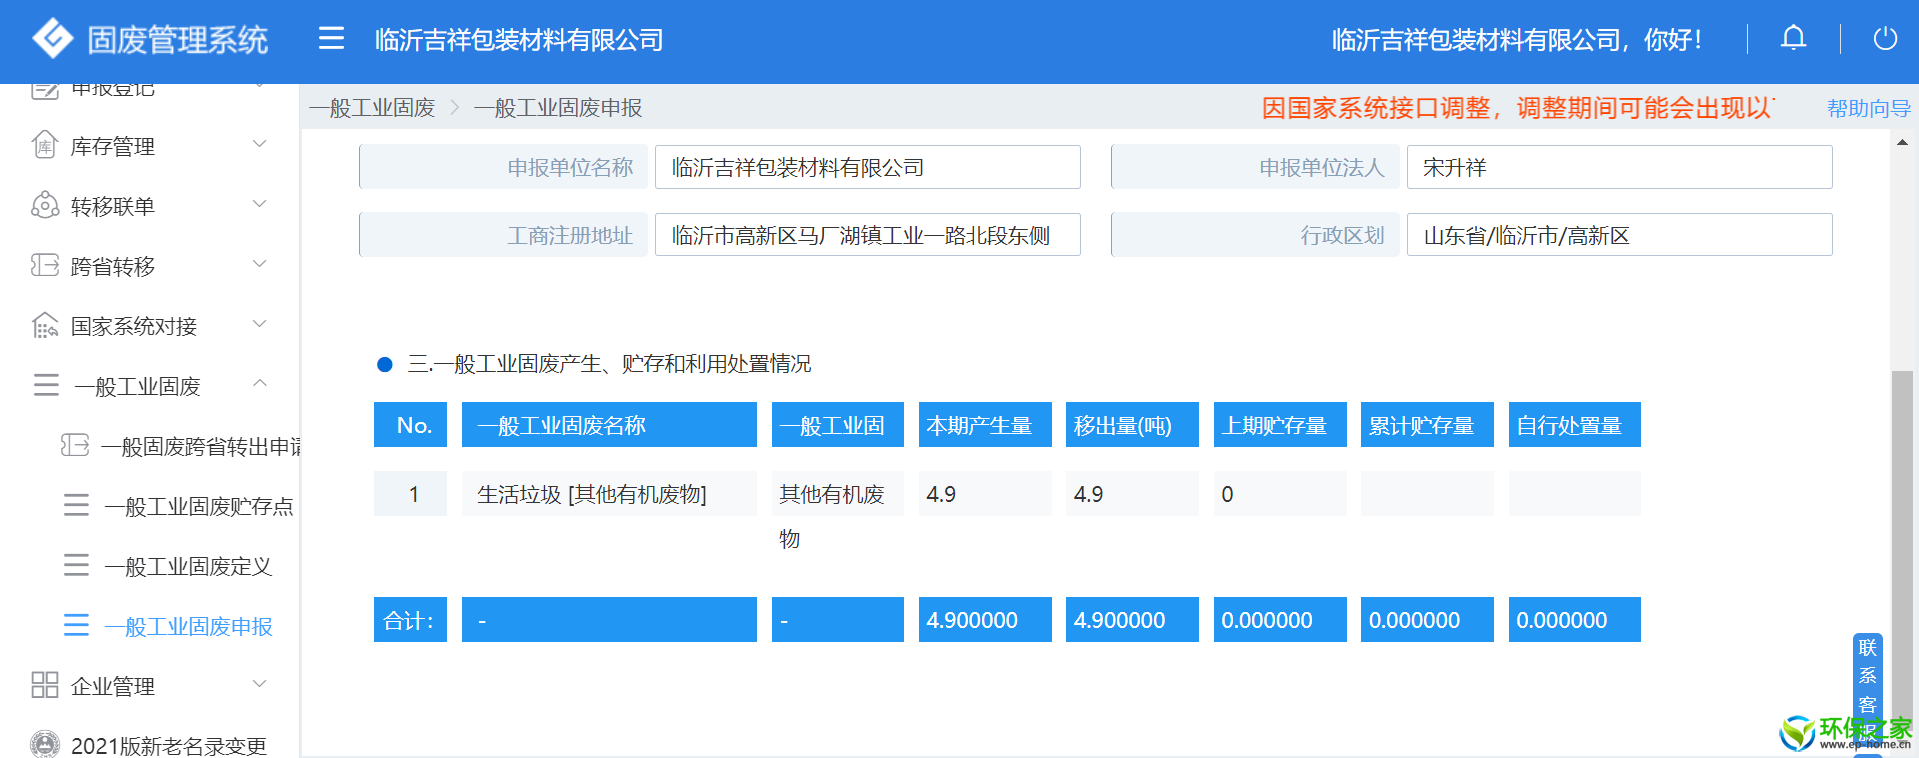Click the 固废管理系统 logo icon

coord(52,39)
